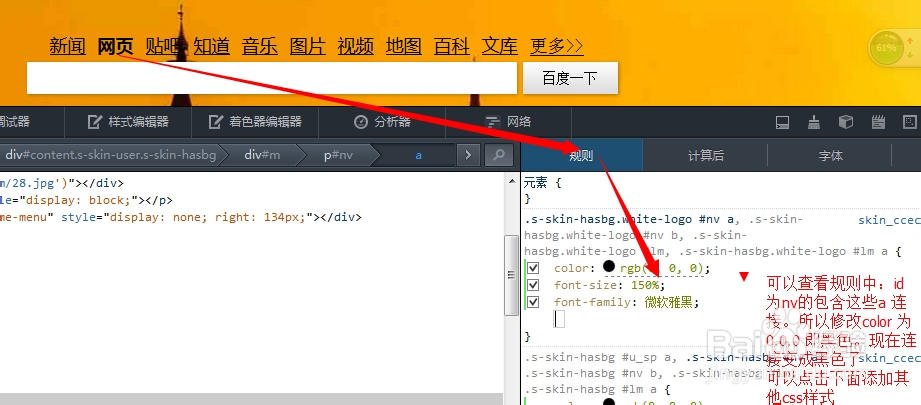Click the 61% circular widget
The width and height of the screenshot is (921, 405).
(886, 48)
